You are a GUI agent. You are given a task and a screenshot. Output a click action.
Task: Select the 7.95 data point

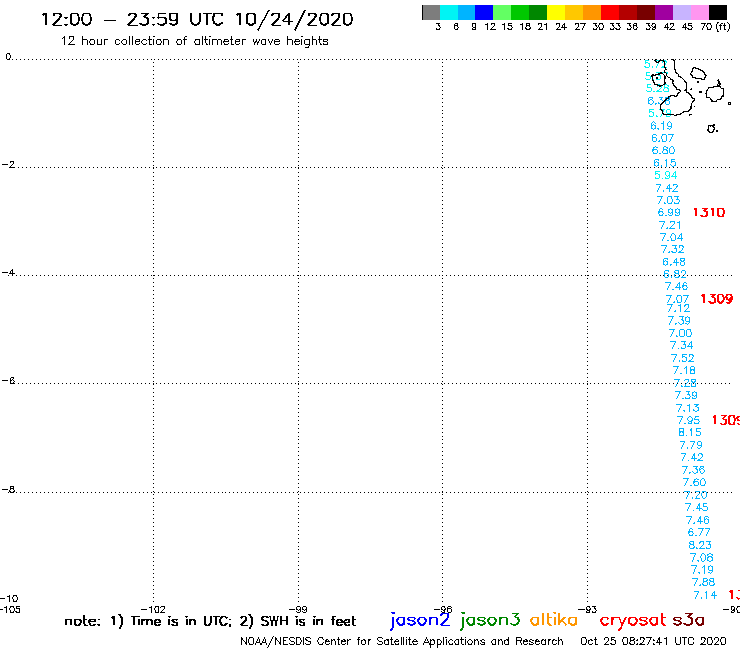[689, 420]
